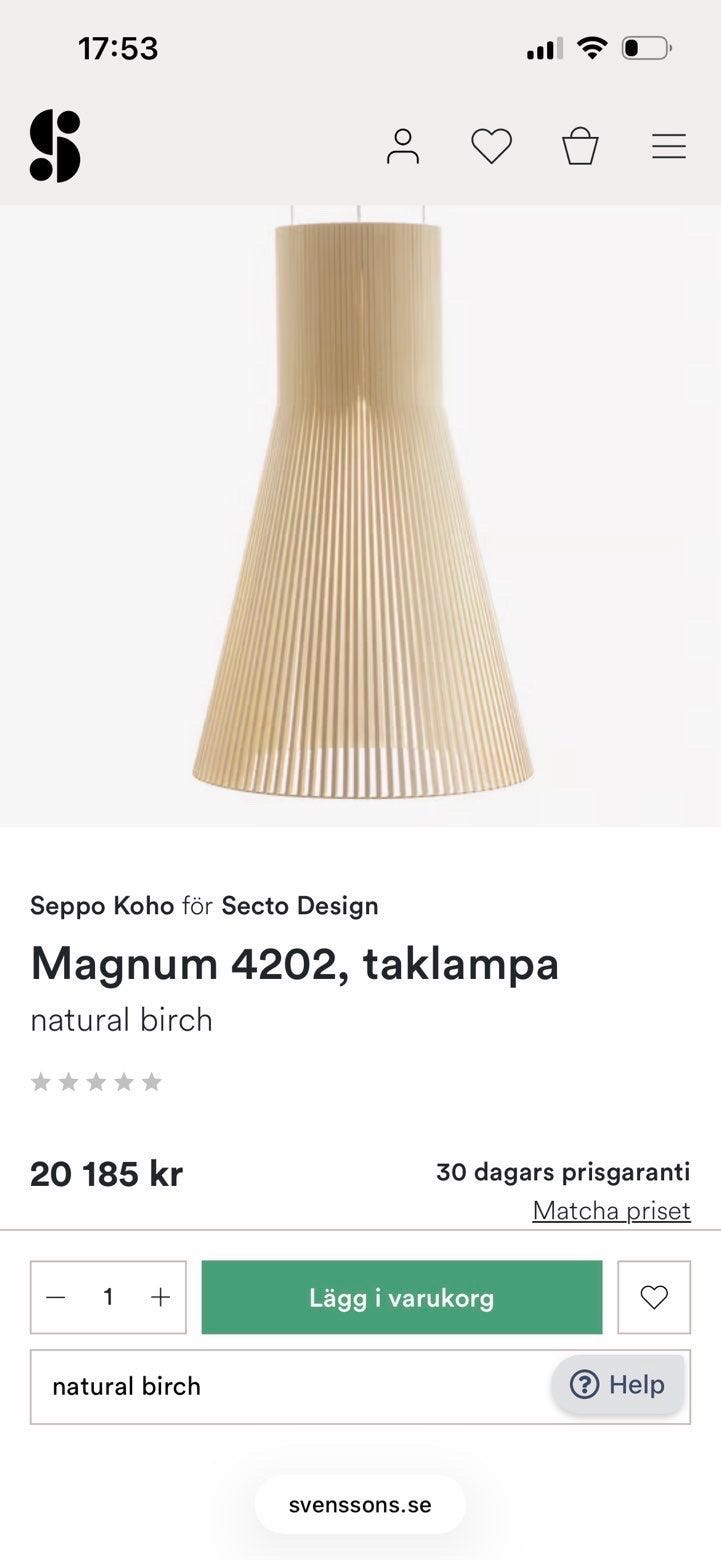Expand the natural birch variant dropdown
The image size is (721, 1560).
tap(360, 1386)
